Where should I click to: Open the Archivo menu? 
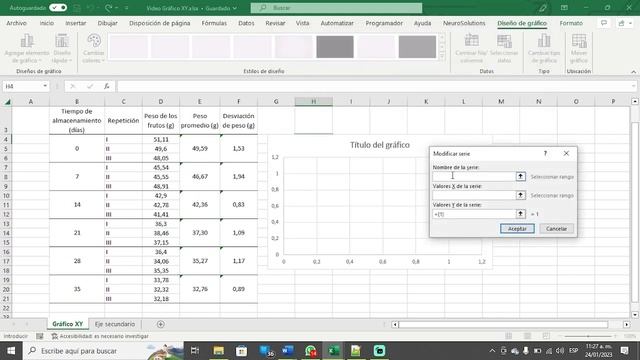click(16, 23)
